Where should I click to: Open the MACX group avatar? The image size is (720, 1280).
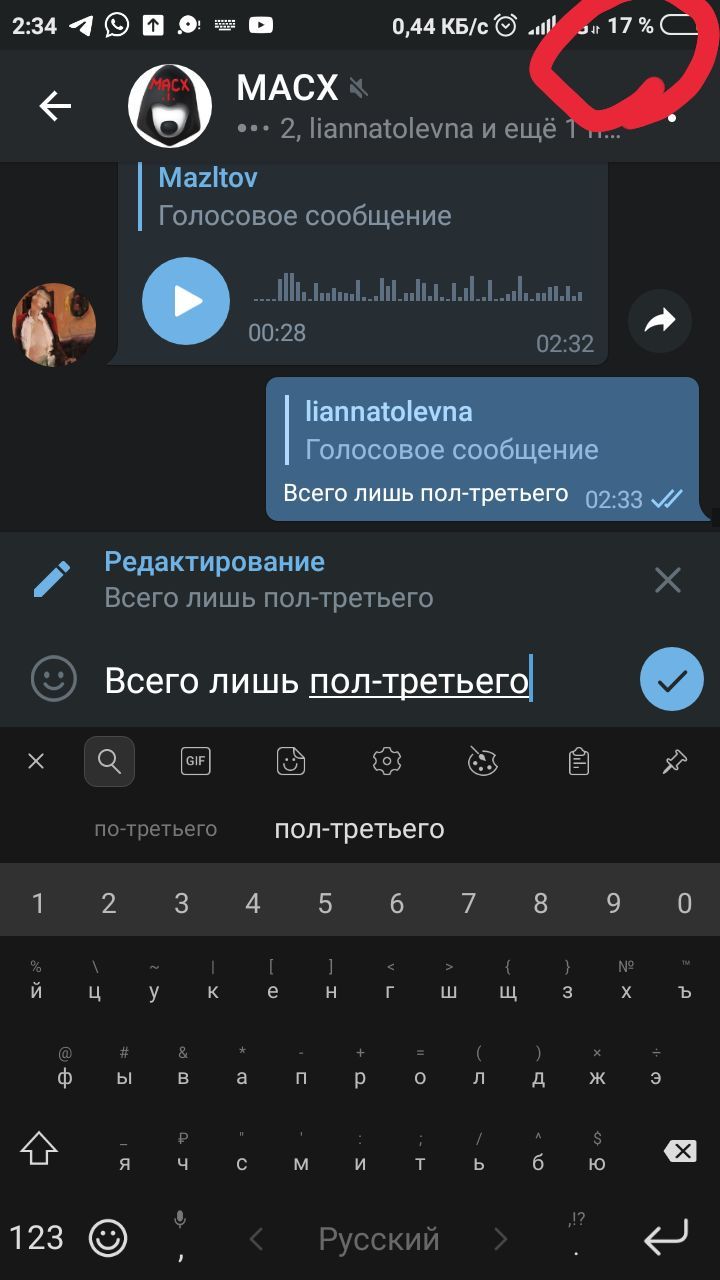click(x=170, y=106)
